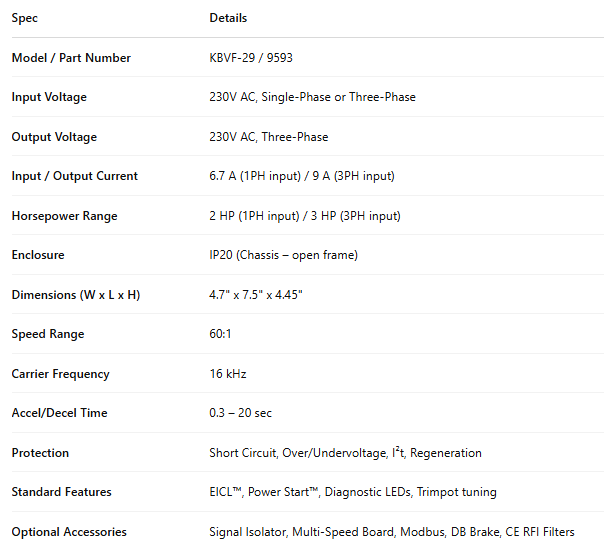The width and height of the screenshot is (604, 554).
Task: Click the "Details" column header
Action: 228,18
